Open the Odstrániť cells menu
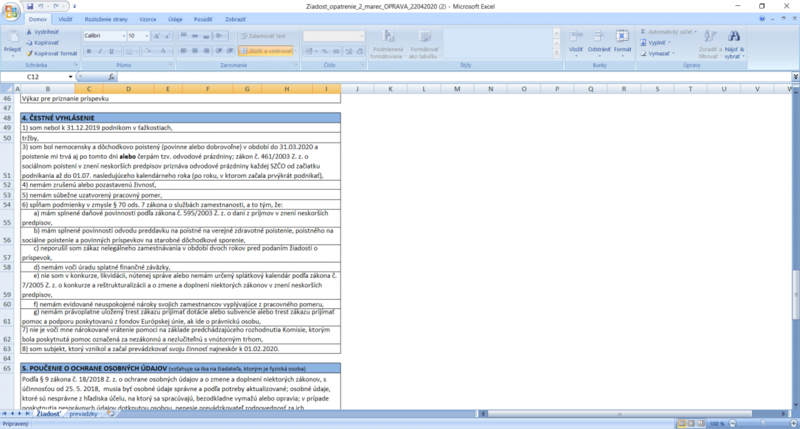This screenshot has height=429, width=800. tap(599, 43)
